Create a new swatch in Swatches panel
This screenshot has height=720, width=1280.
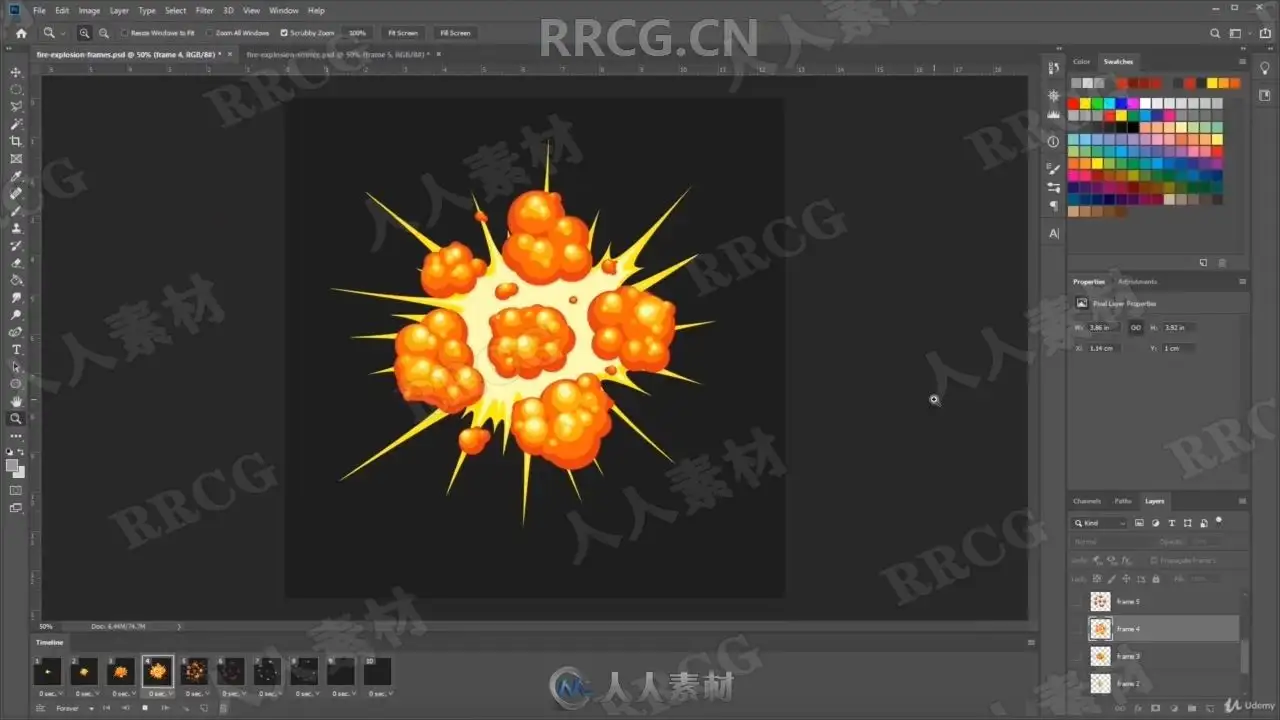point(1203,263)
